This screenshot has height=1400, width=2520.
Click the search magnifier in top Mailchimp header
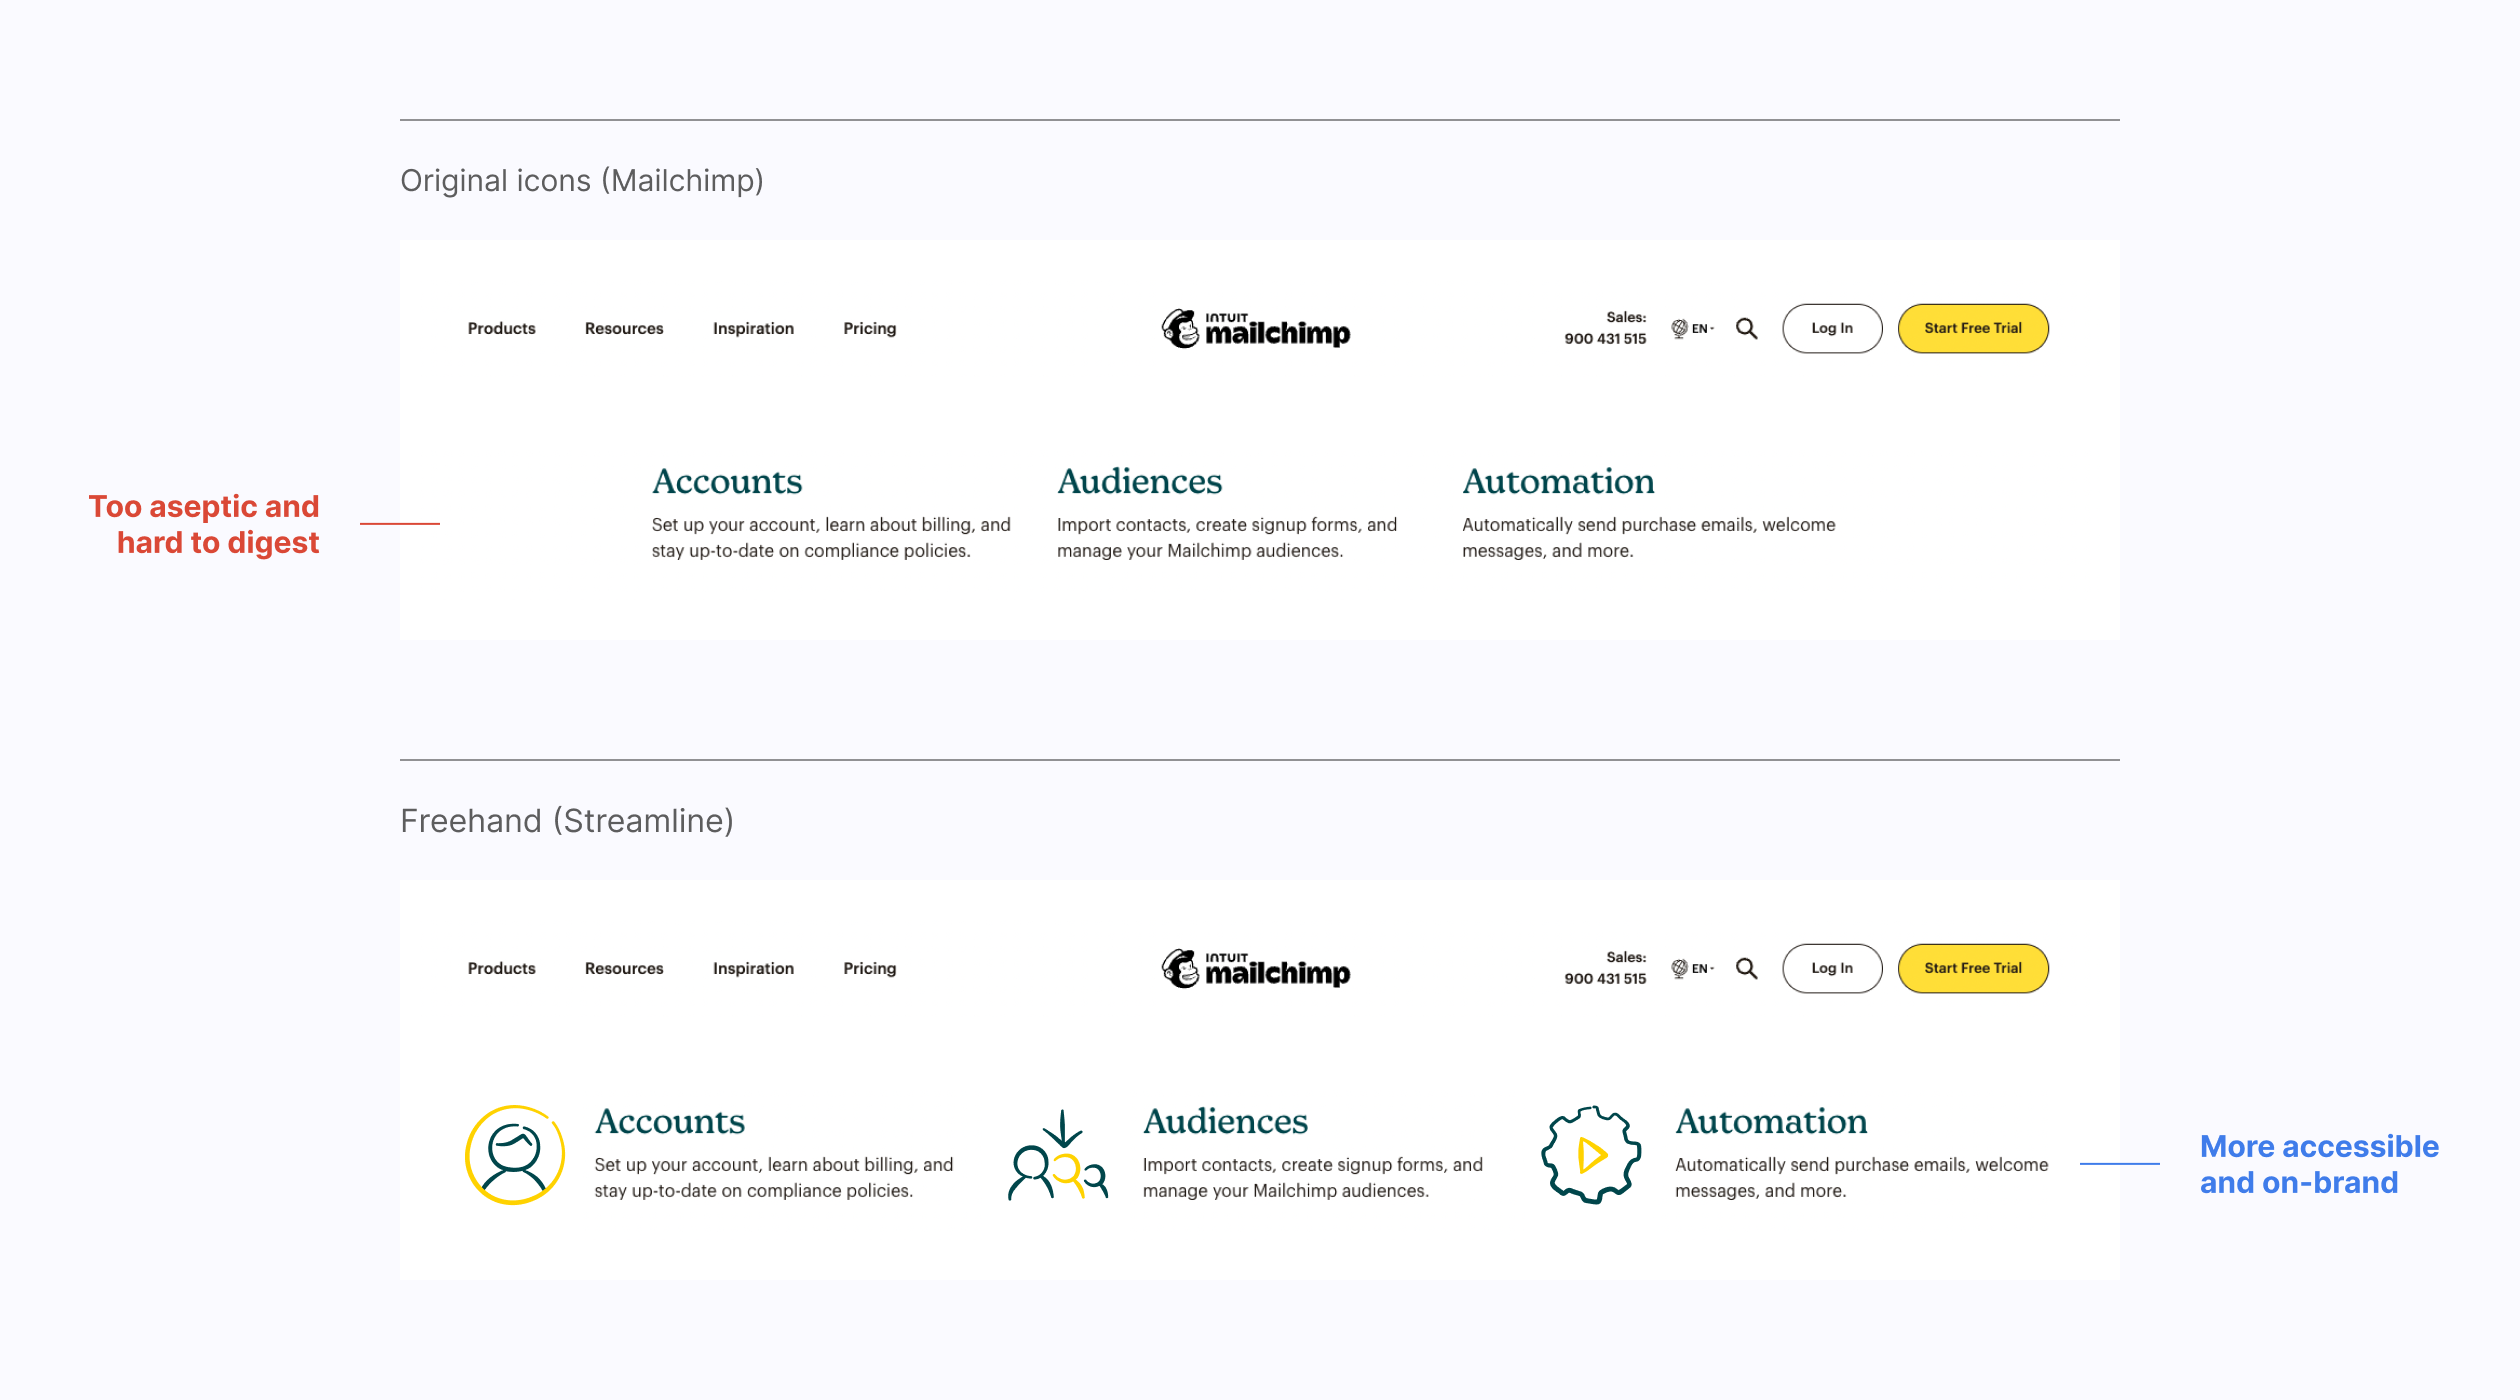tap(1746, 329)
